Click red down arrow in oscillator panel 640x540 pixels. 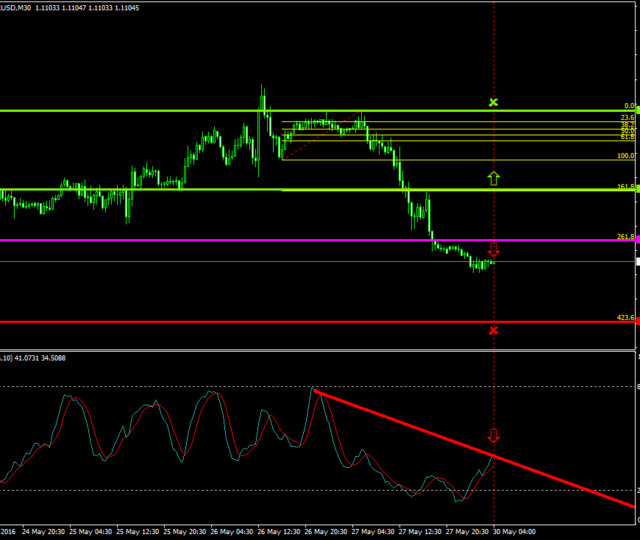493,436
